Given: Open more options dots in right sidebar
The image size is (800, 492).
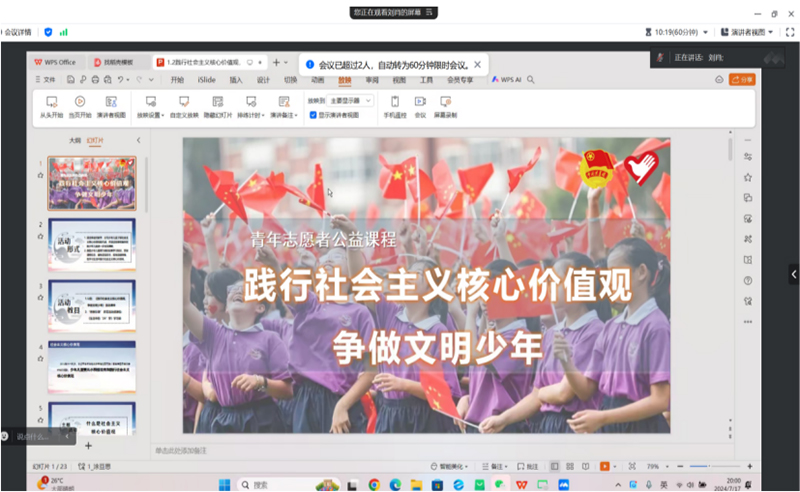Looking at the screenshot, I should pos(747,322).
